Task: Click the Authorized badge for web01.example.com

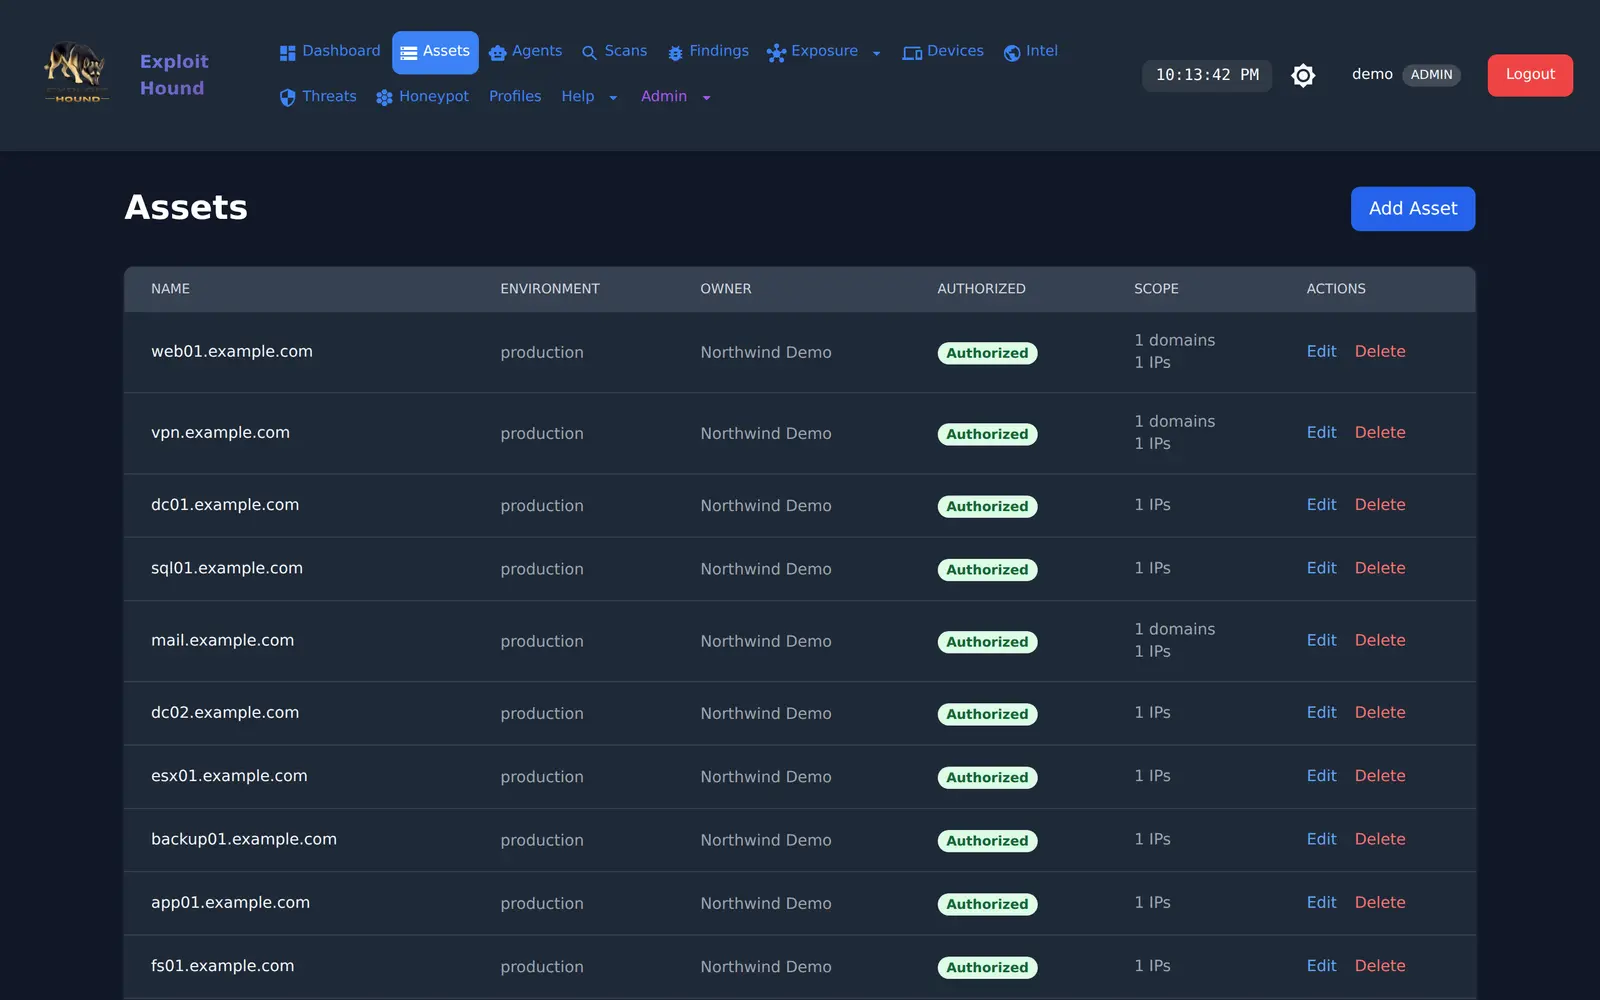Action: click(x=987, y=353)
